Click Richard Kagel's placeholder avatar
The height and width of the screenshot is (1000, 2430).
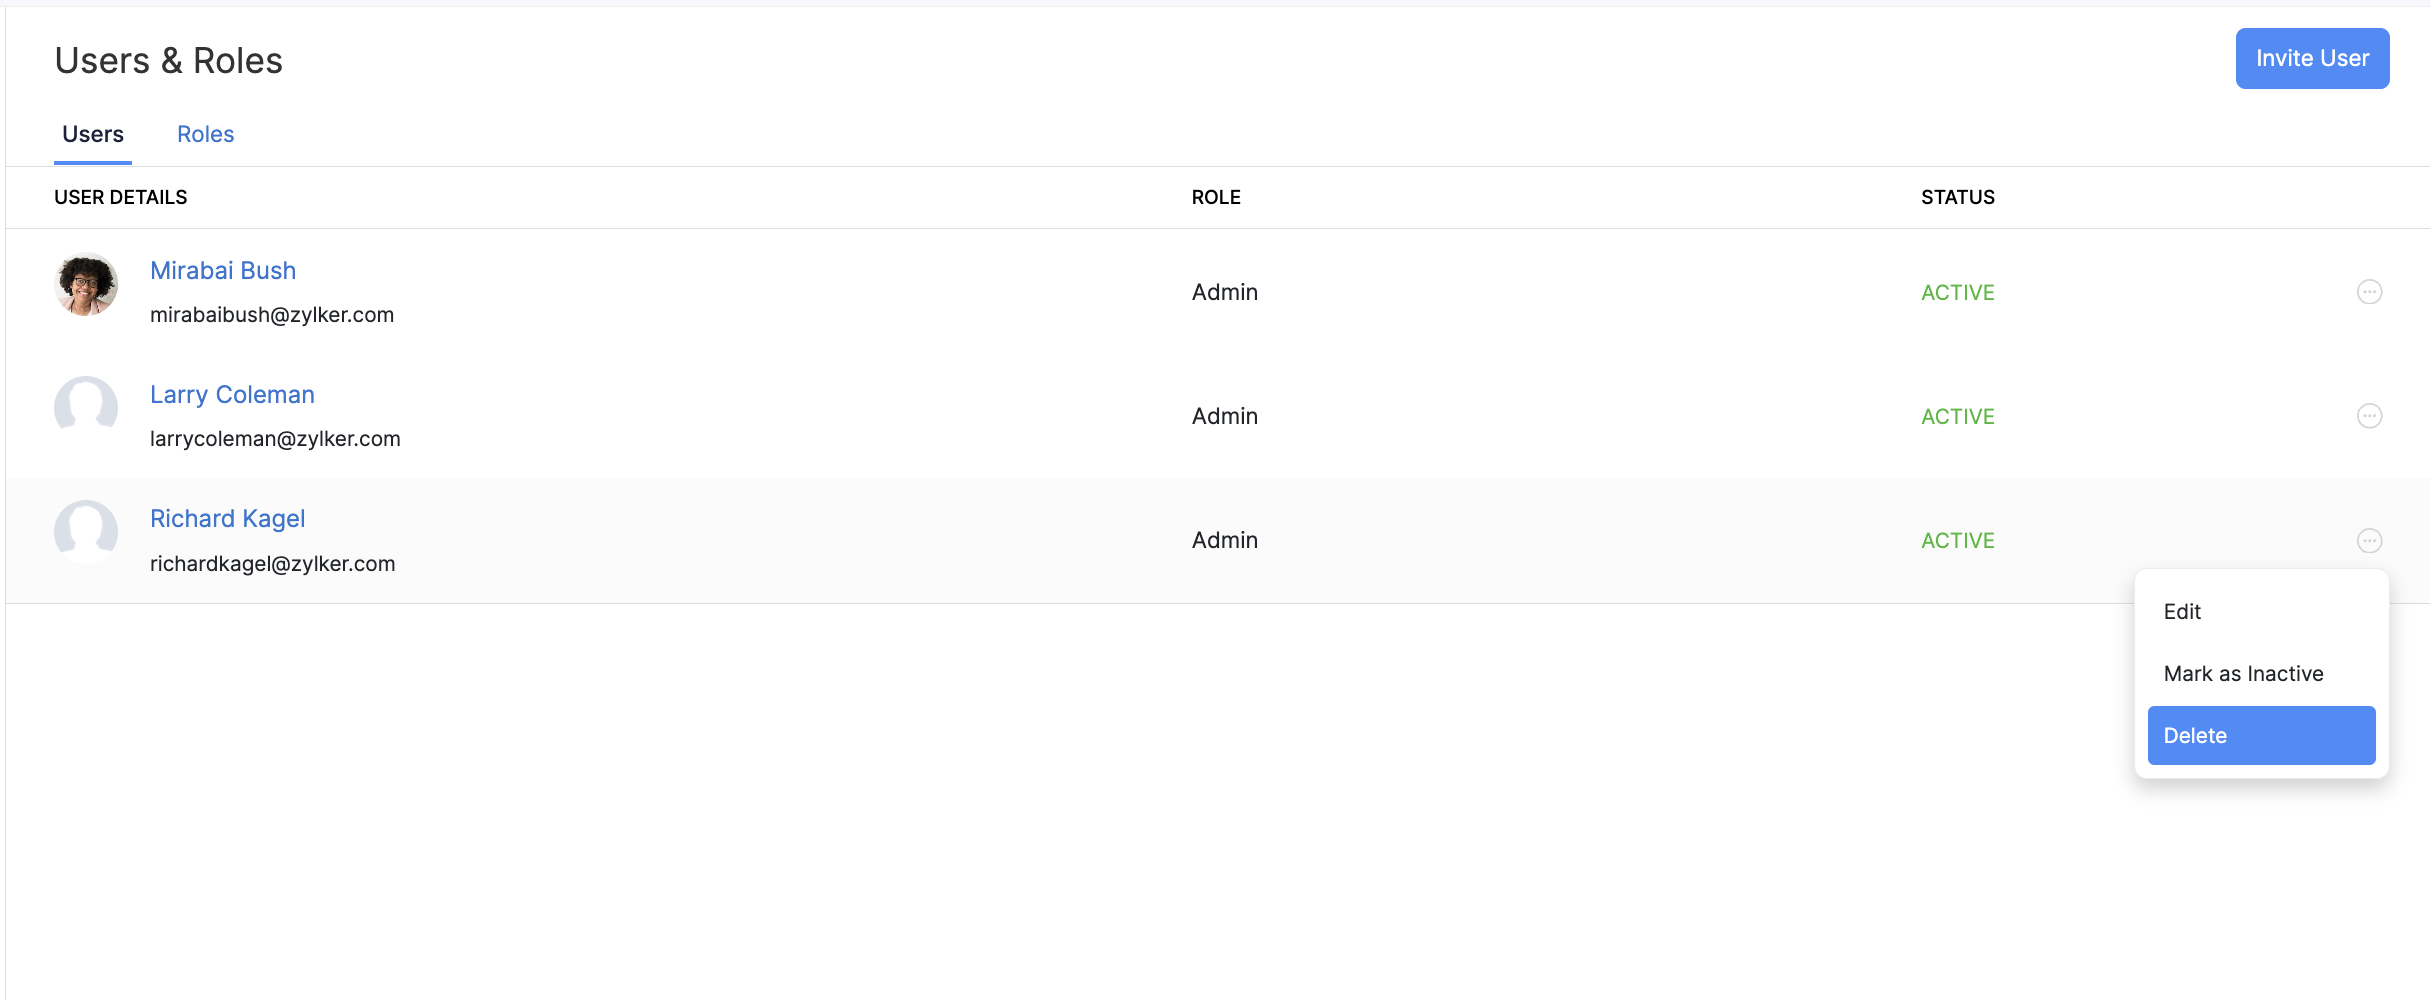(85, 532)
